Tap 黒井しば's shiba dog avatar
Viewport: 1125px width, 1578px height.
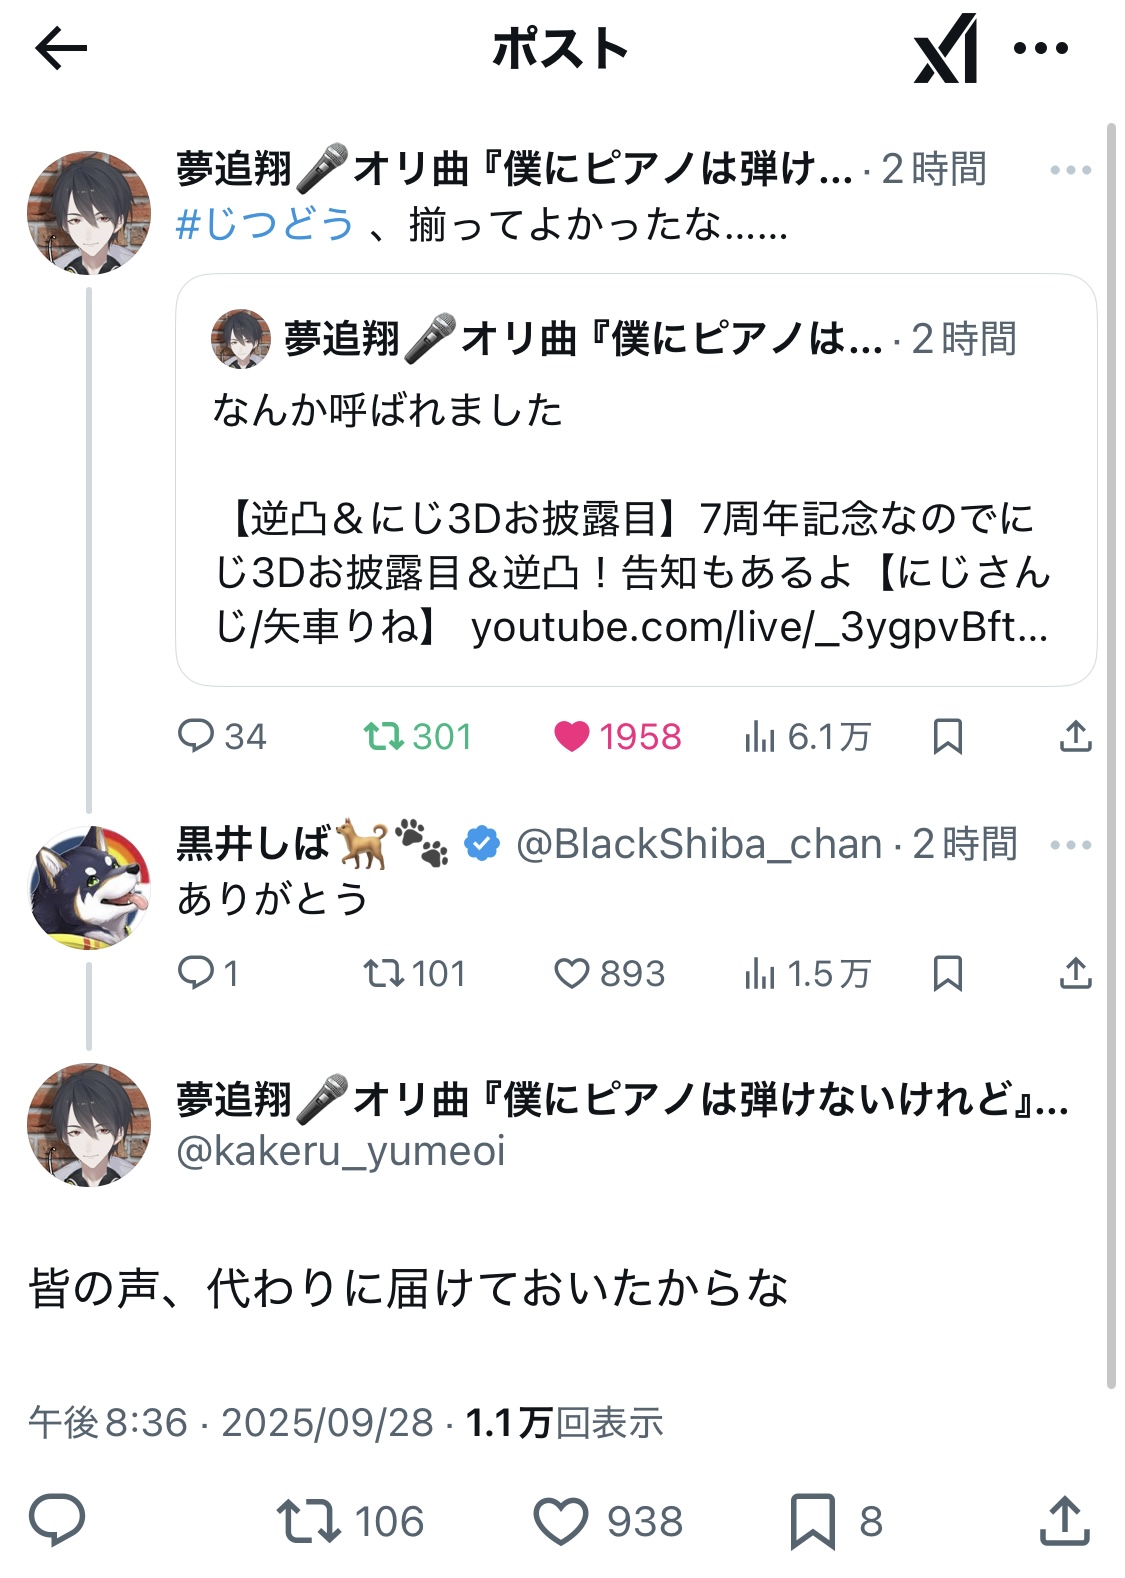(89, 887)
